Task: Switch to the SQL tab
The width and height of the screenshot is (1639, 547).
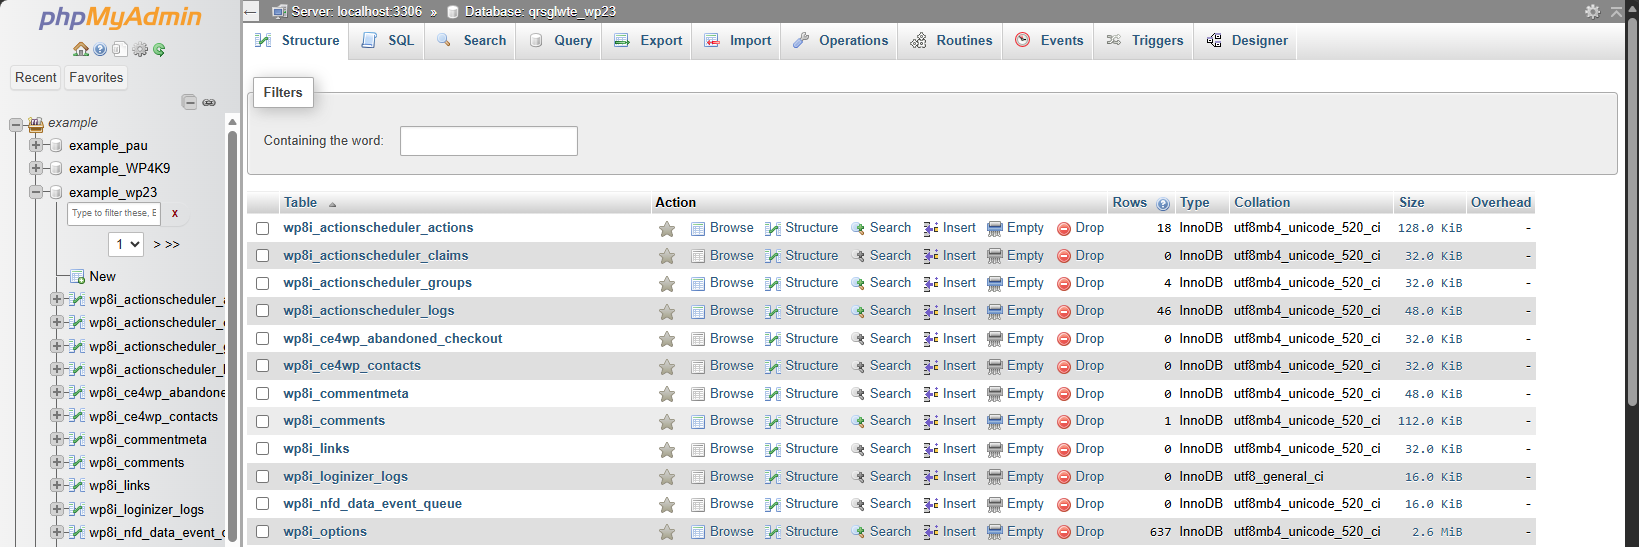Action: 388,41
